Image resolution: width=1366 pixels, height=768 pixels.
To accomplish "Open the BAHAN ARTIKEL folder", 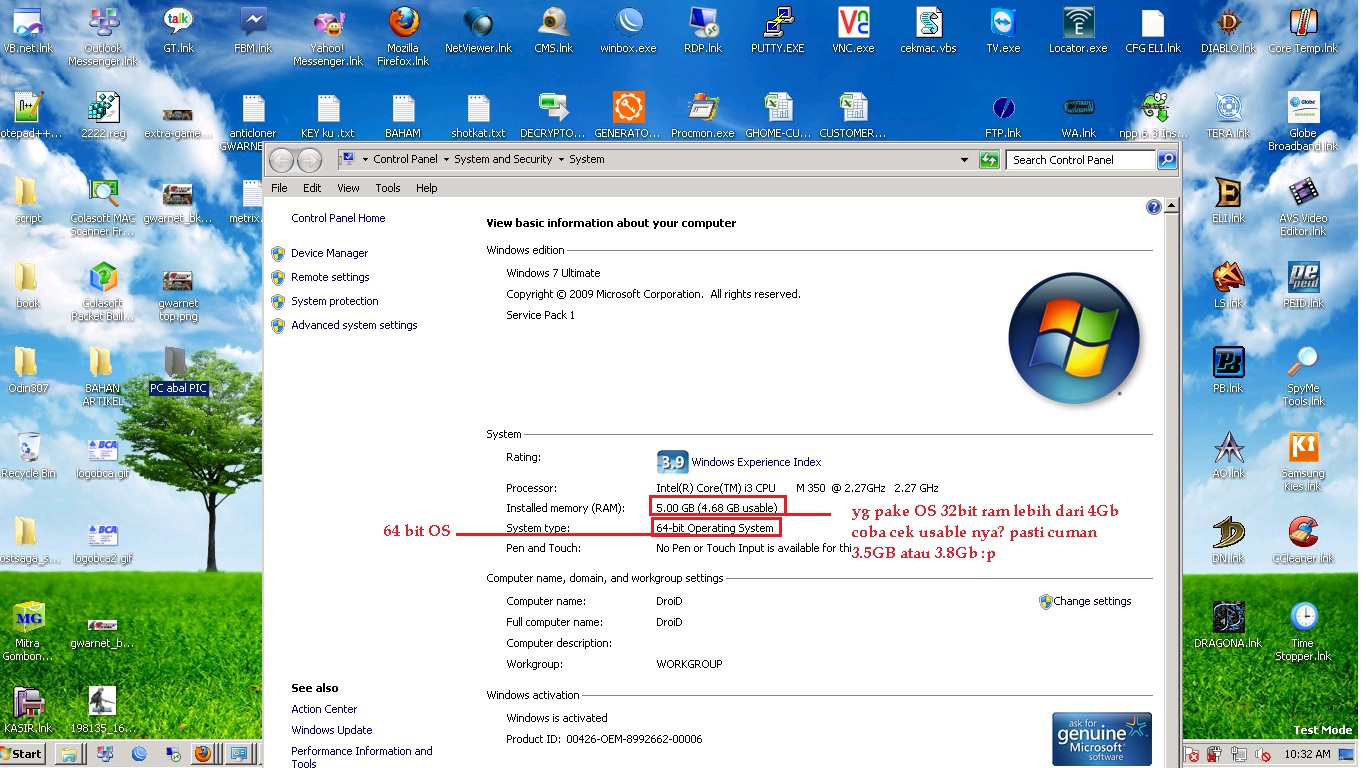I will (x=103, y=377).
